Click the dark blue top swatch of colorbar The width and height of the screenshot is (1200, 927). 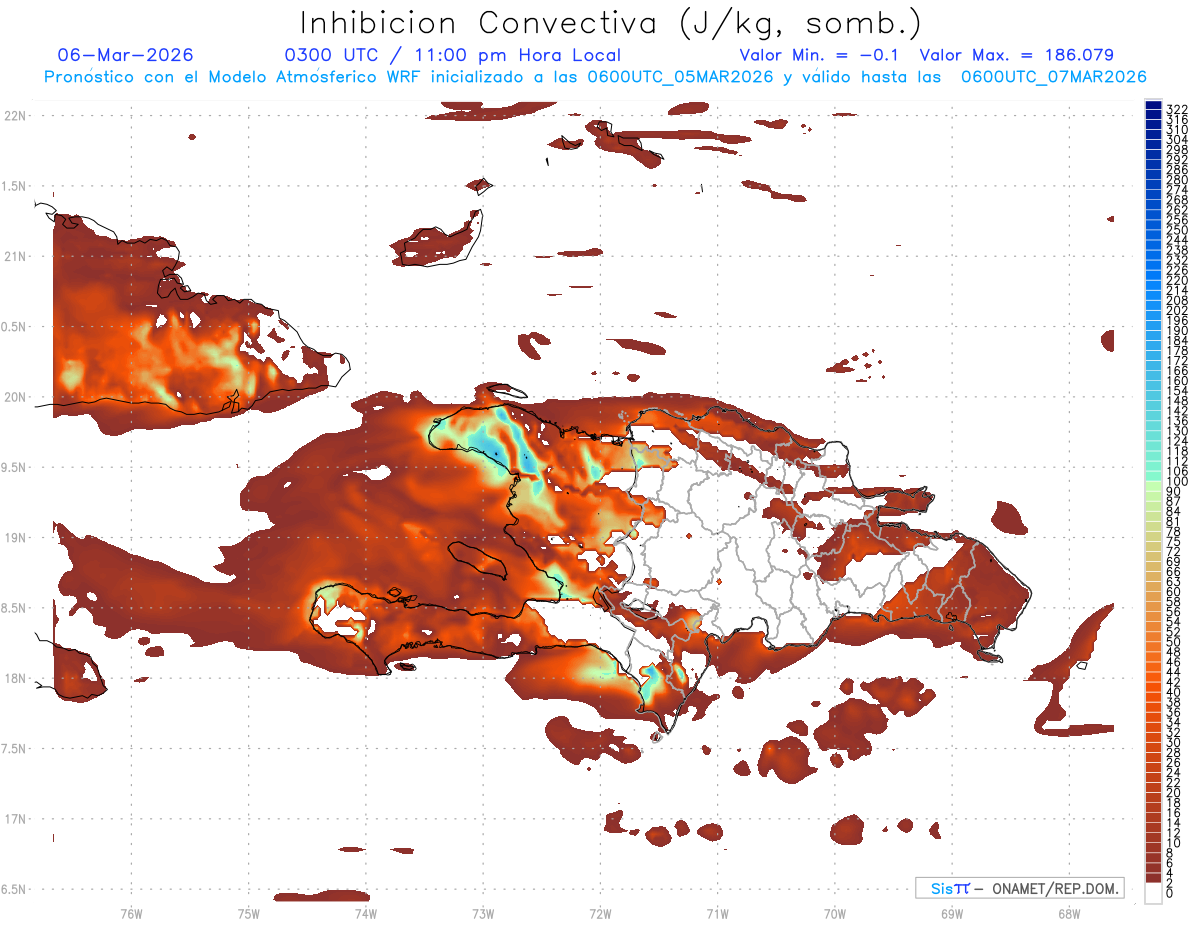[1154, 105]
